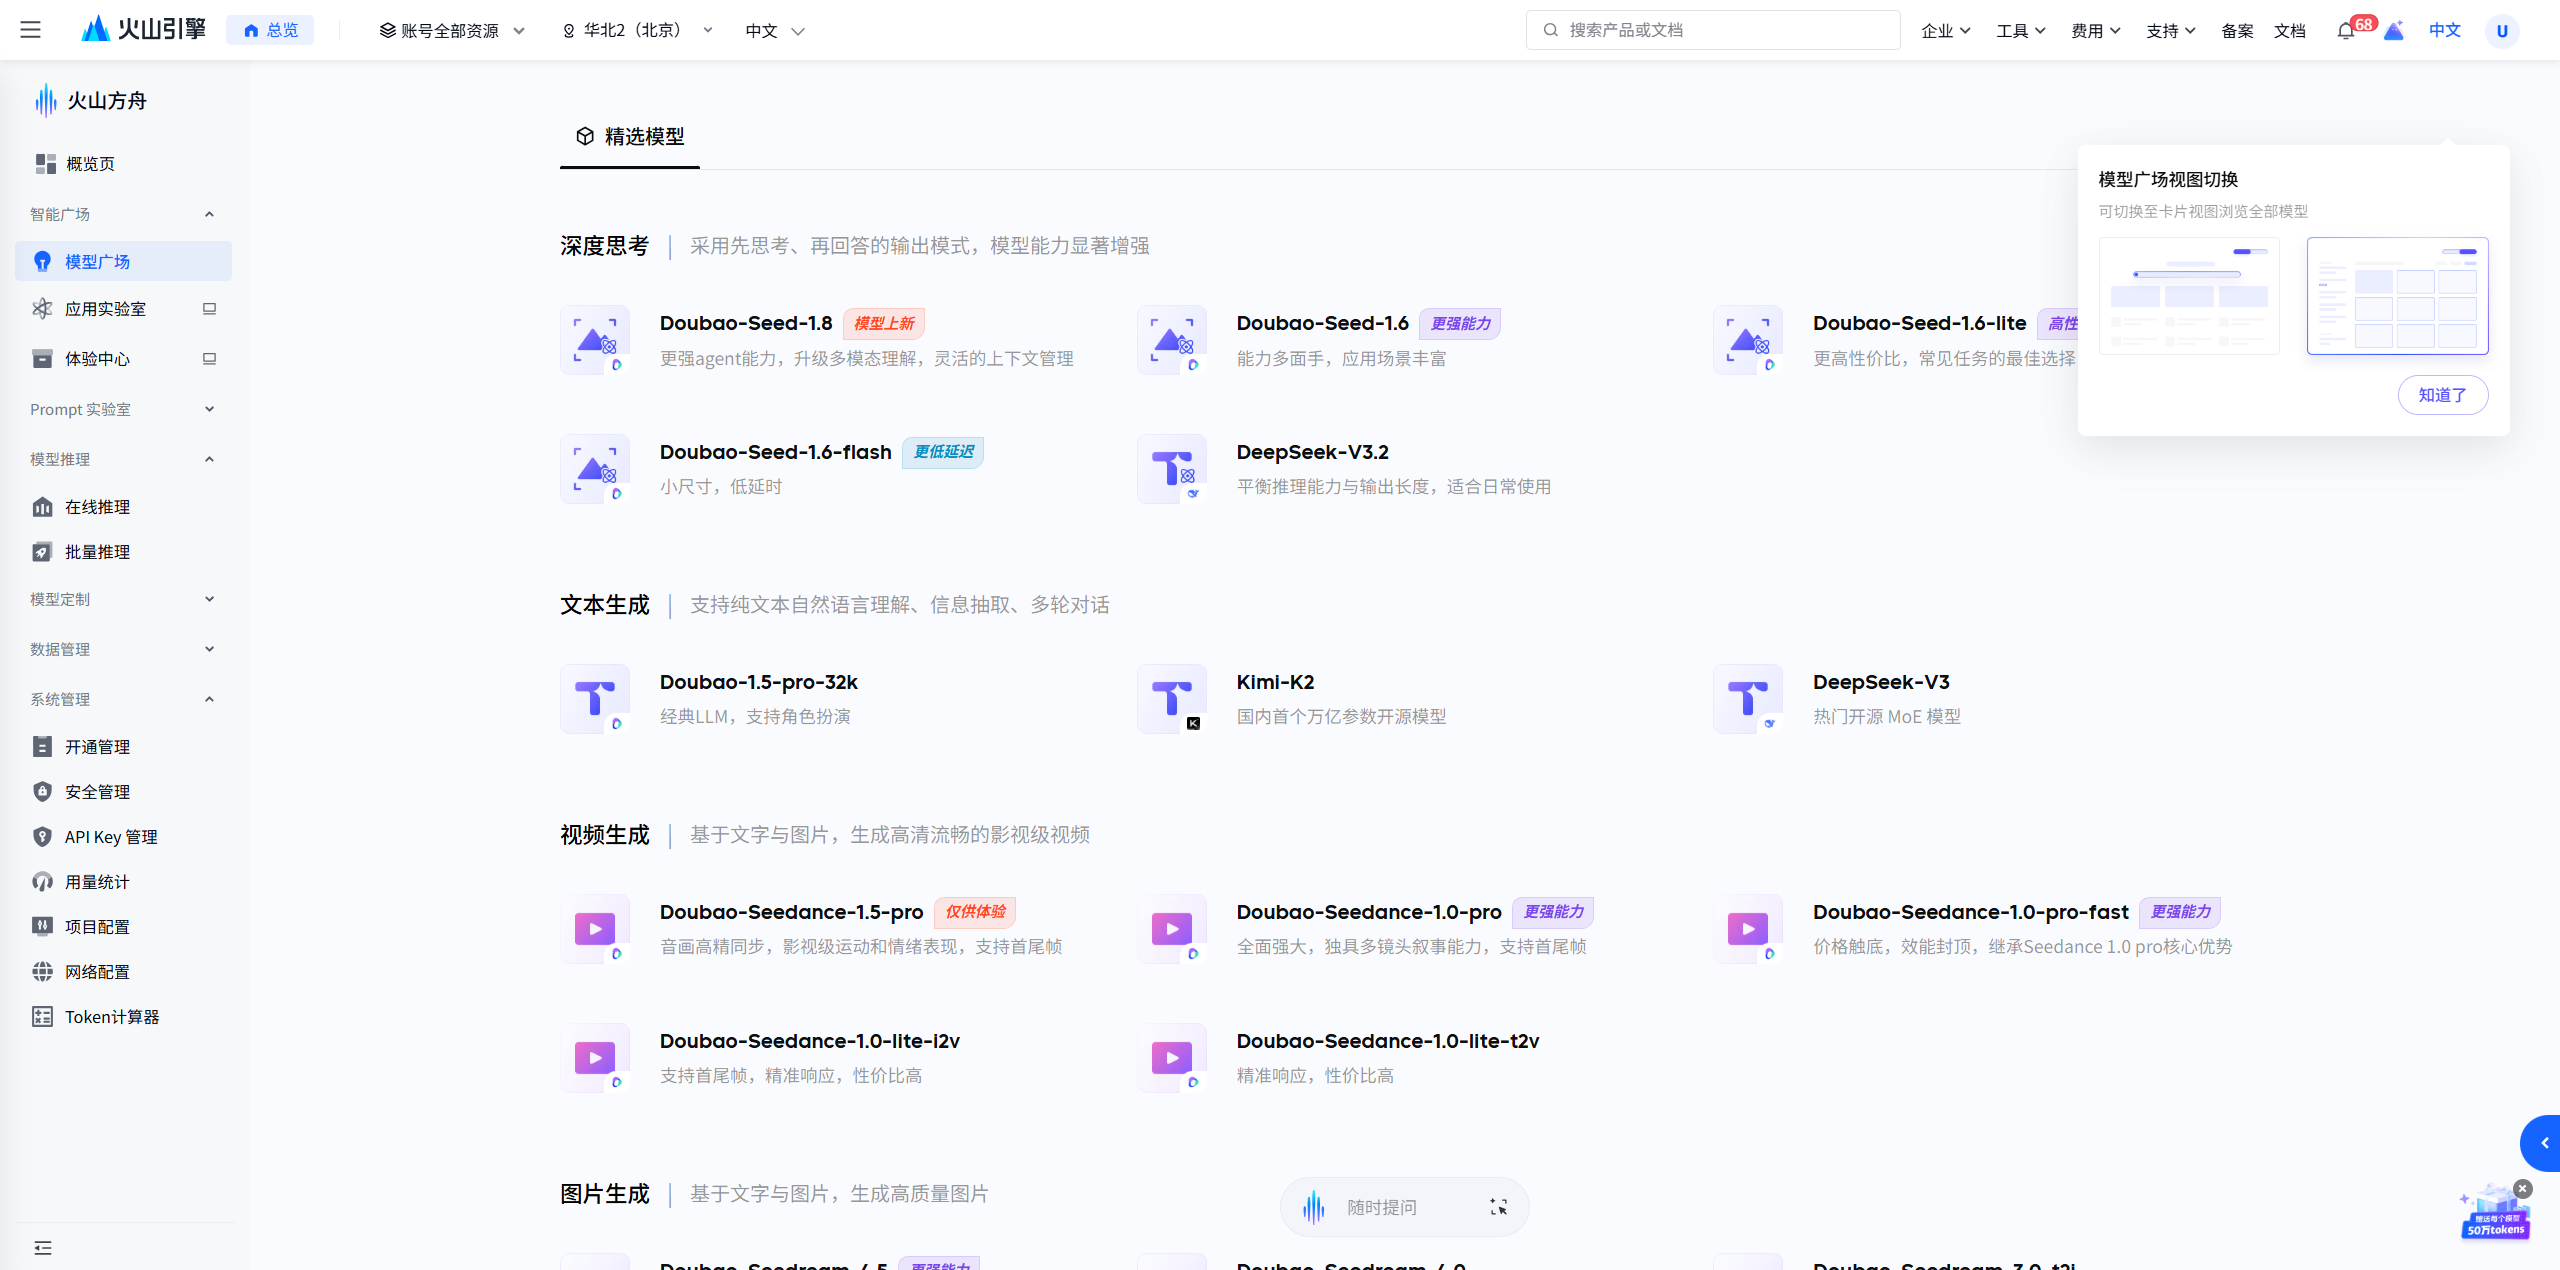
Task: Click the expand icon in 随时提问 bar
Action: point(1498,1207)
